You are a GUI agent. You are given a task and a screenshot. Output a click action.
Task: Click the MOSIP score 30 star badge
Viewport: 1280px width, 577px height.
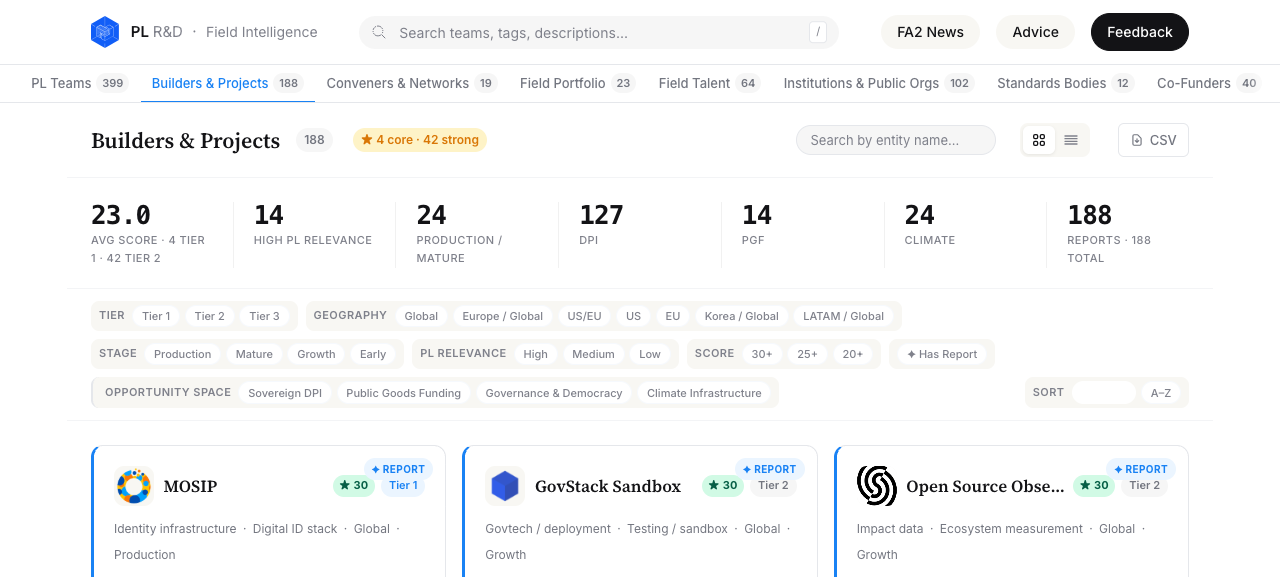click(354, 486)
